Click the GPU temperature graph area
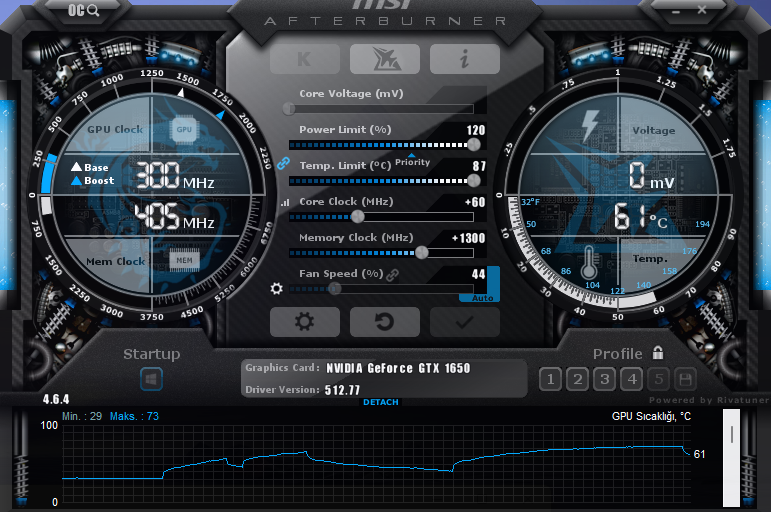The width and height of the screenshot is (771, 512). [x=376, y=465]
